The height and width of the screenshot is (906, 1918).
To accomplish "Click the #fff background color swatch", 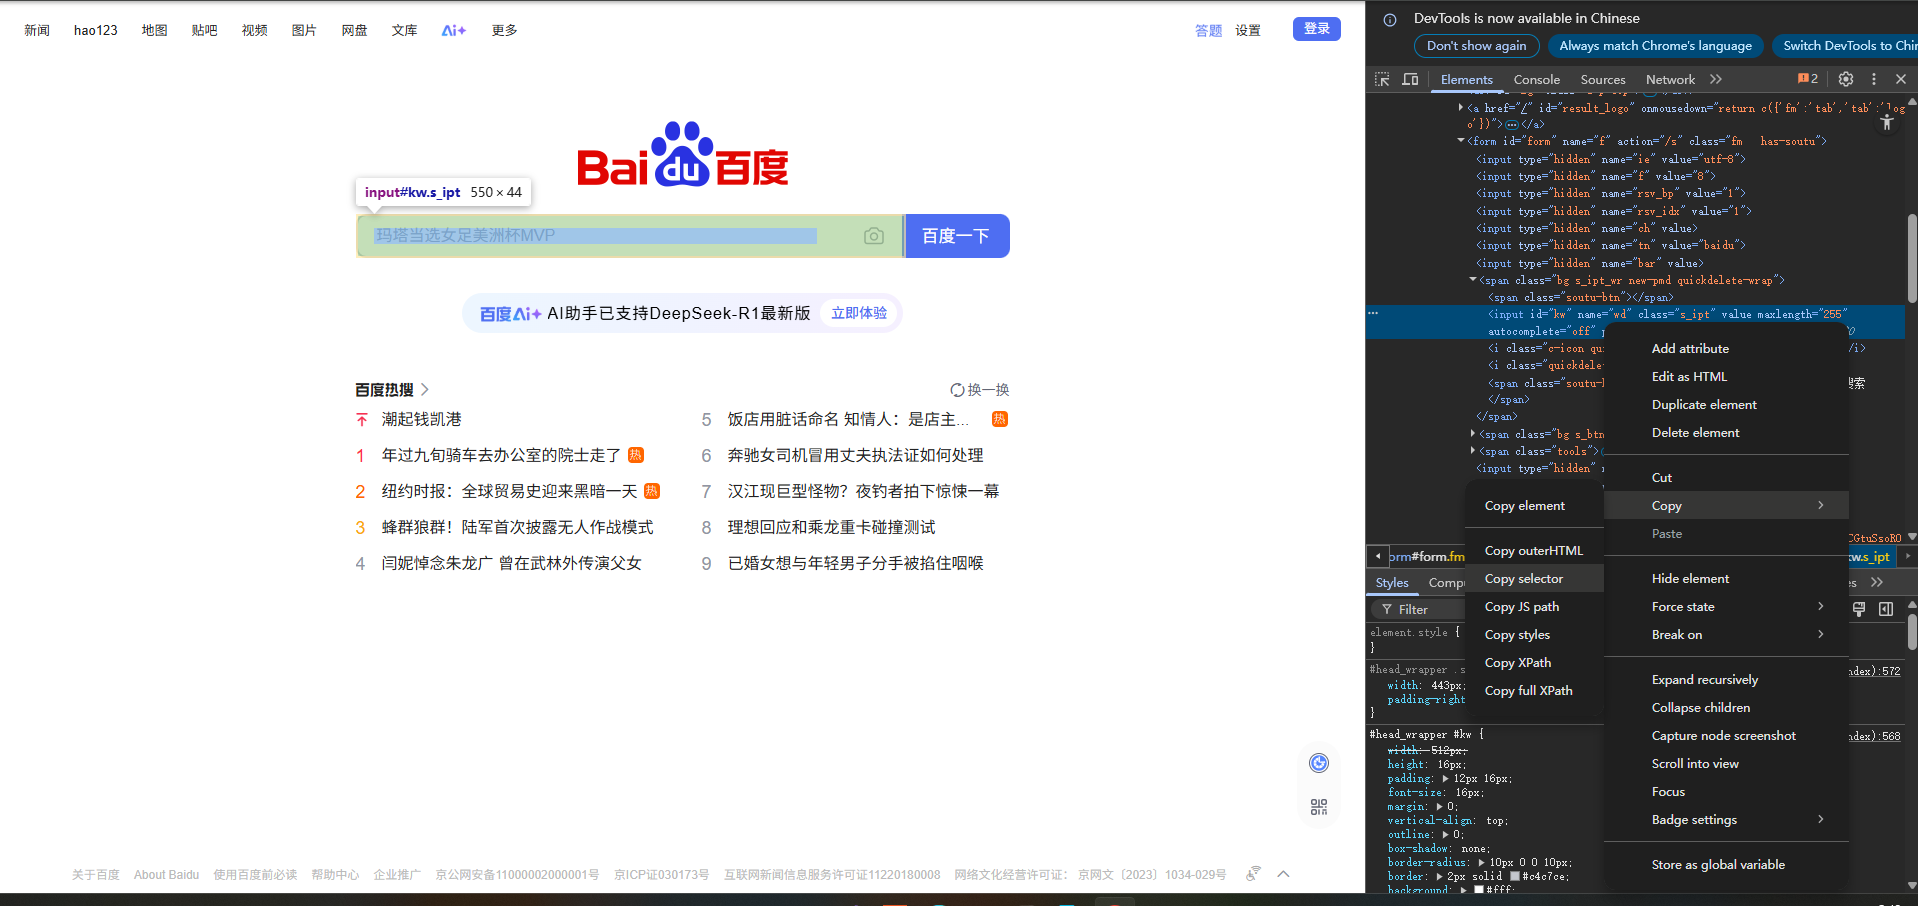I will pos(1479,889).
